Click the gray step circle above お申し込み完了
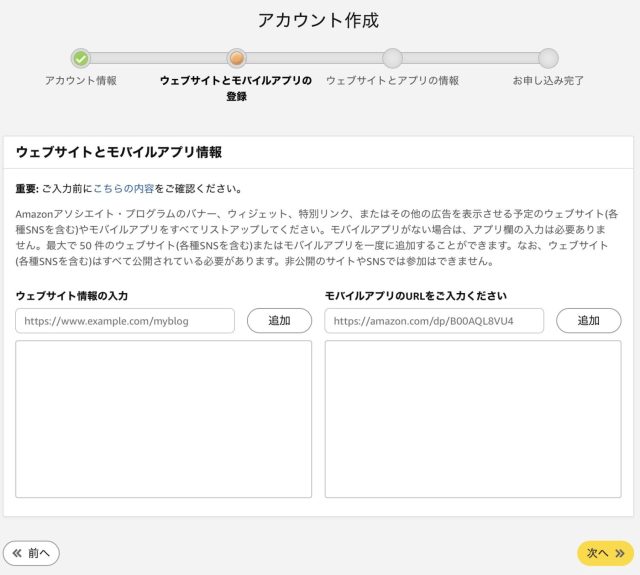Image resolution: width=640 pixels, height=575 pixels. 548,58
